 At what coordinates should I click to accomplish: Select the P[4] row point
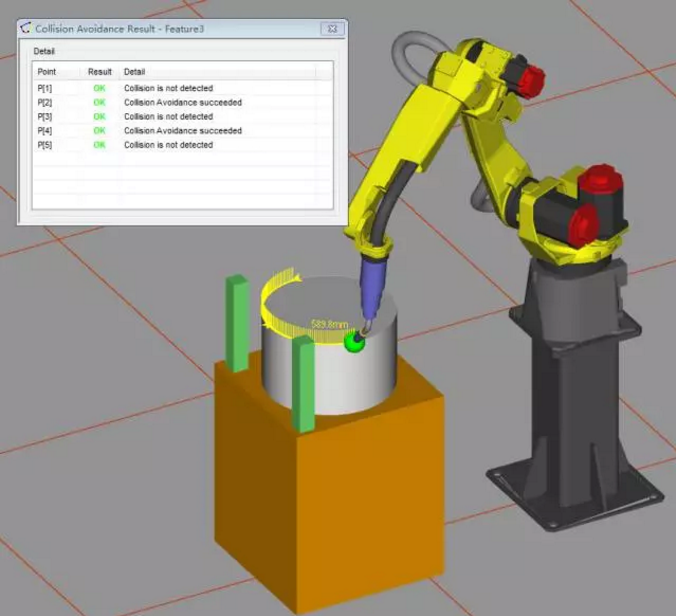coord(45,131)
